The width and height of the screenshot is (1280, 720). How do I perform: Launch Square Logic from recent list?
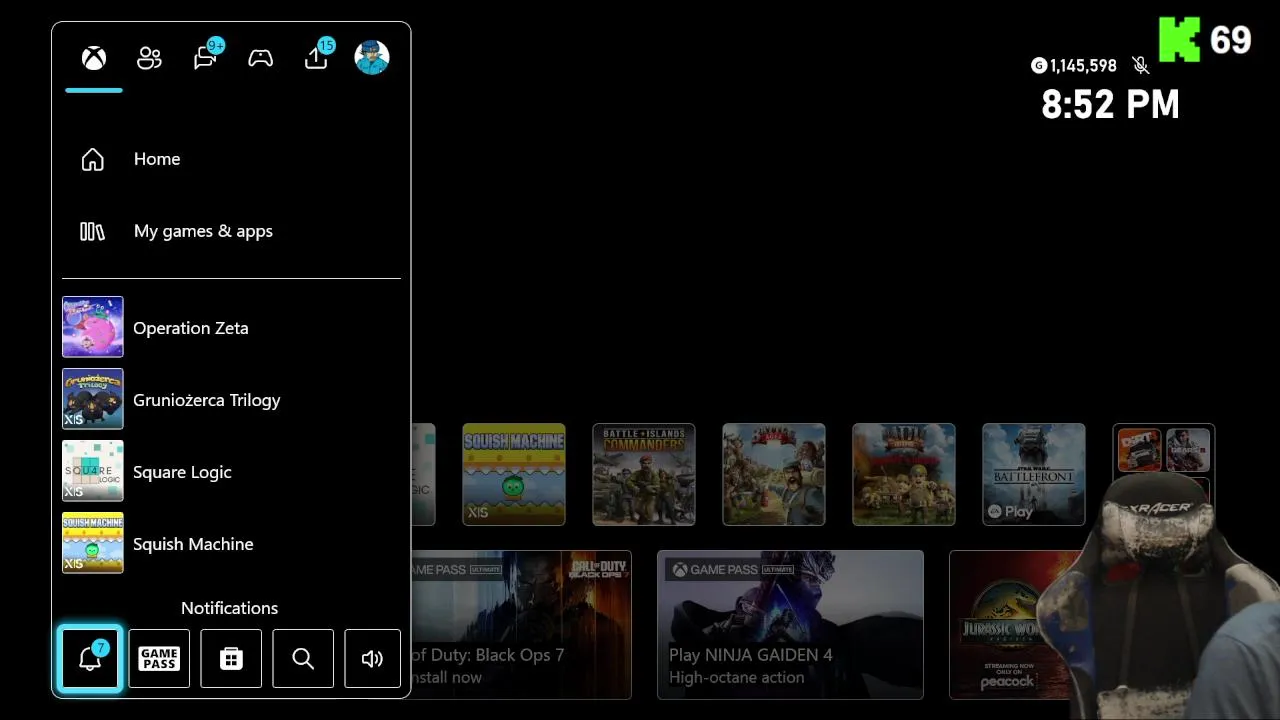[x=231, y=471]
